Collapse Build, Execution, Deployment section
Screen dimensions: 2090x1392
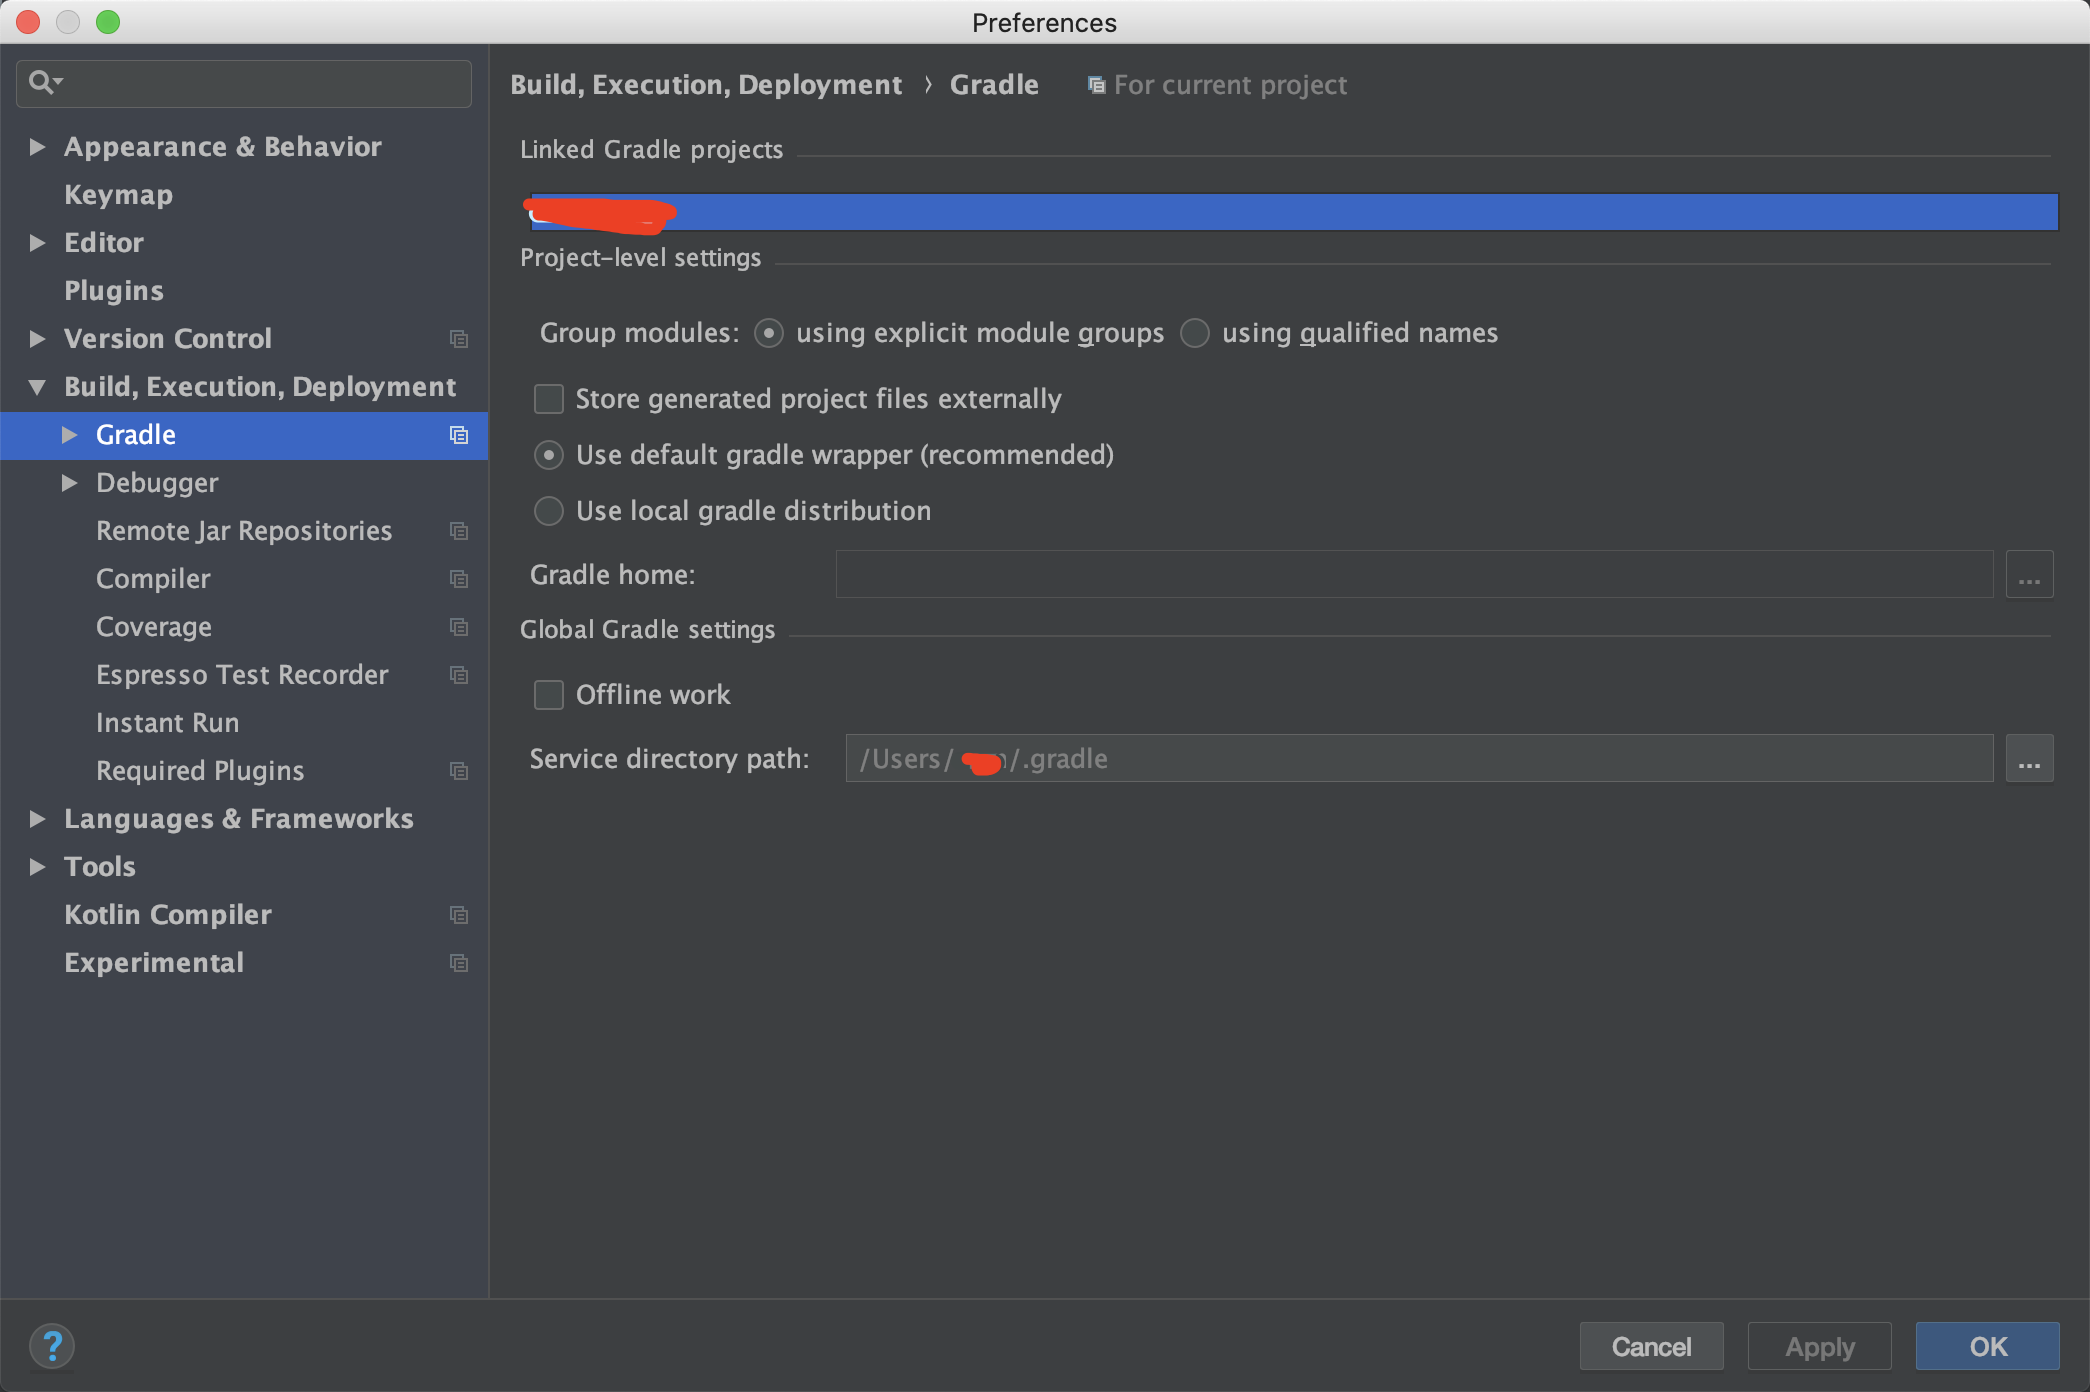pyautogui.click(x=37, y=387)
